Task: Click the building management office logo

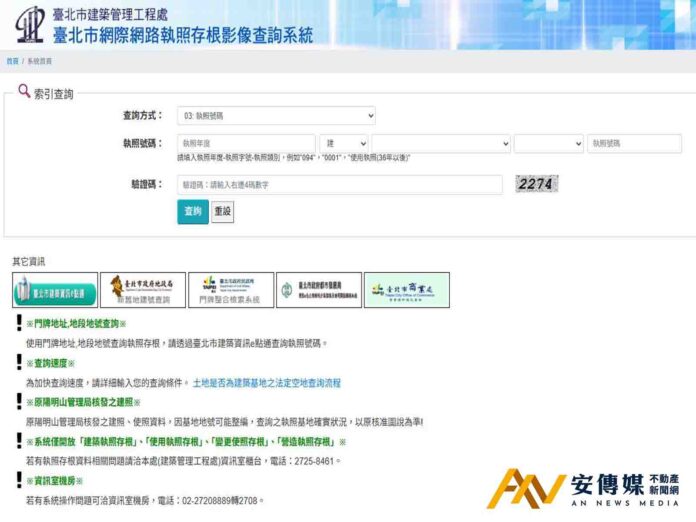Action: [30, 24]
